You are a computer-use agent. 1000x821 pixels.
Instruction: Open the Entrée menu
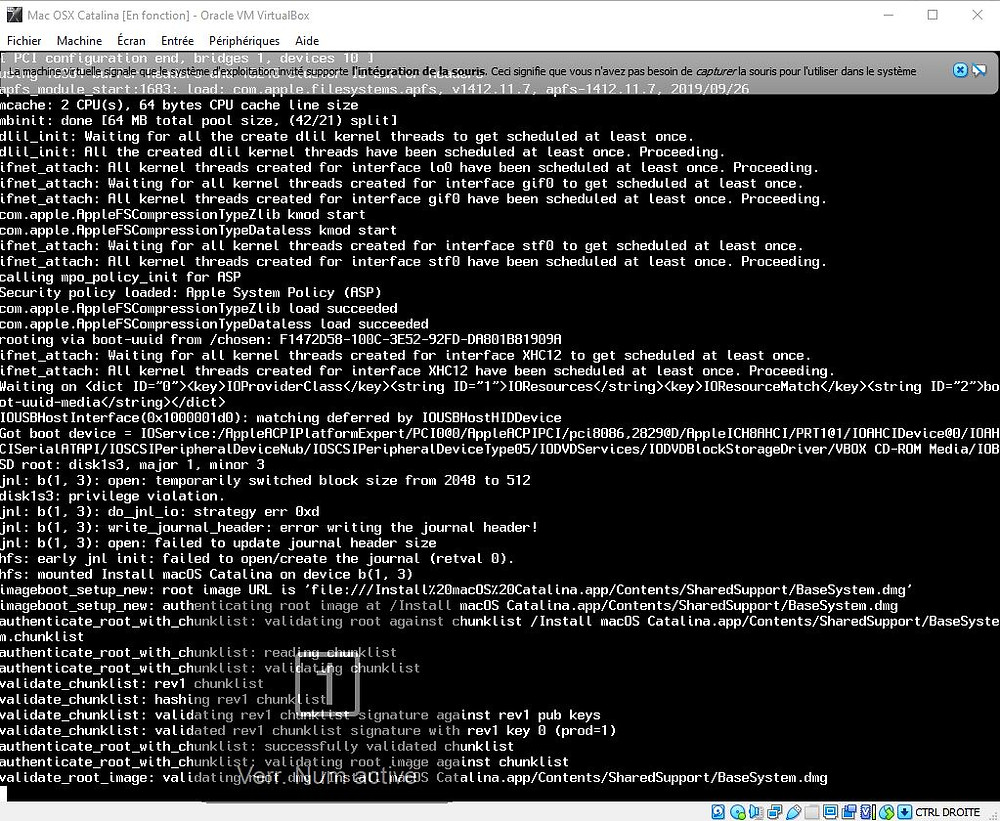tap(177, 41)
